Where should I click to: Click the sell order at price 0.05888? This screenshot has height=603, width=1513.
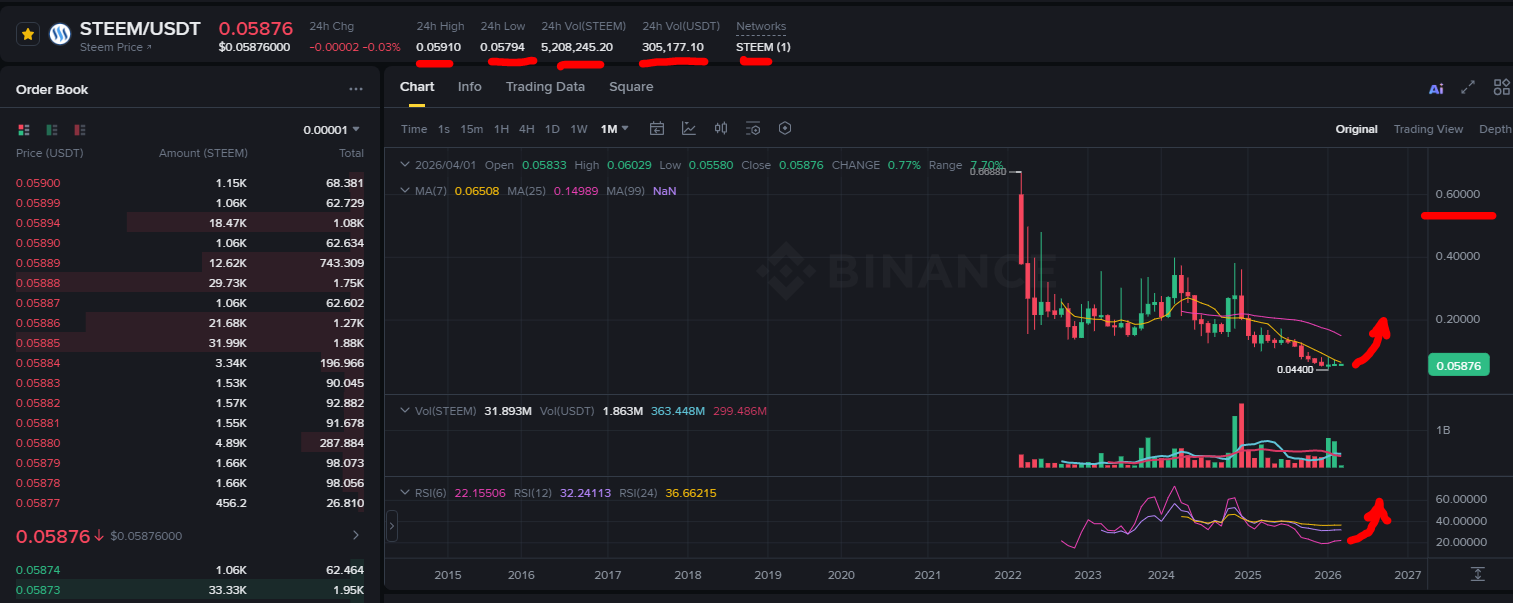190,283
